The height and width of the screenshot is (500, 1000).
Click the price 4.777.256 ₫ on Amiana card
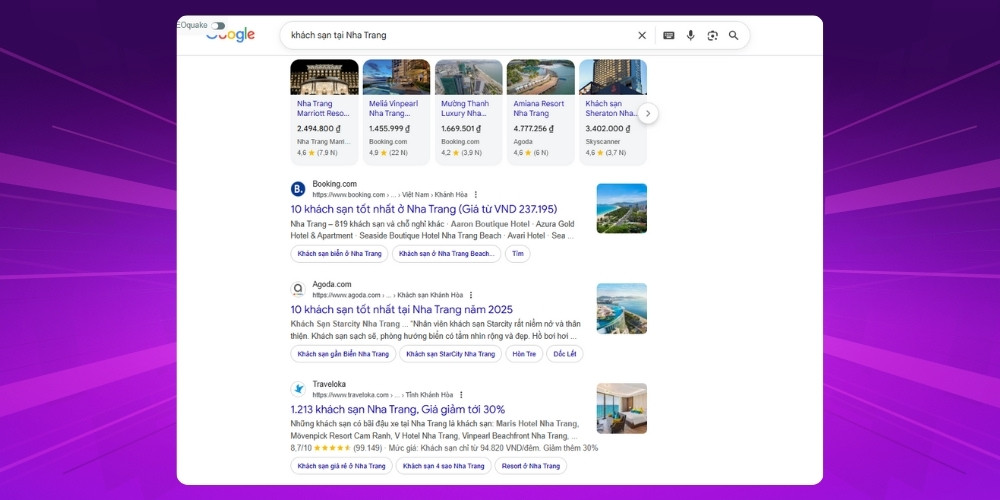click(534, 128)
